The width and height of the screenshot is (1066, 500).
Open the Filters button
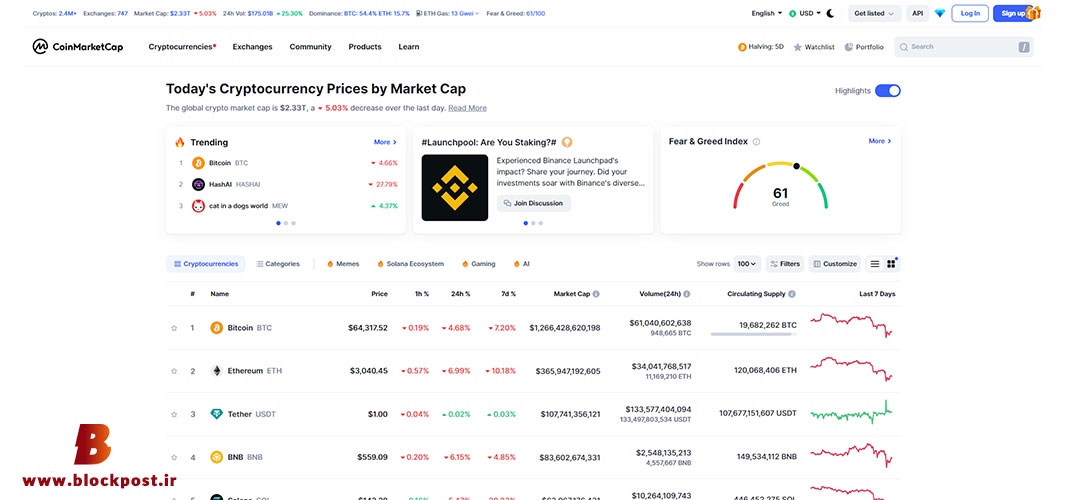point(785,264)
